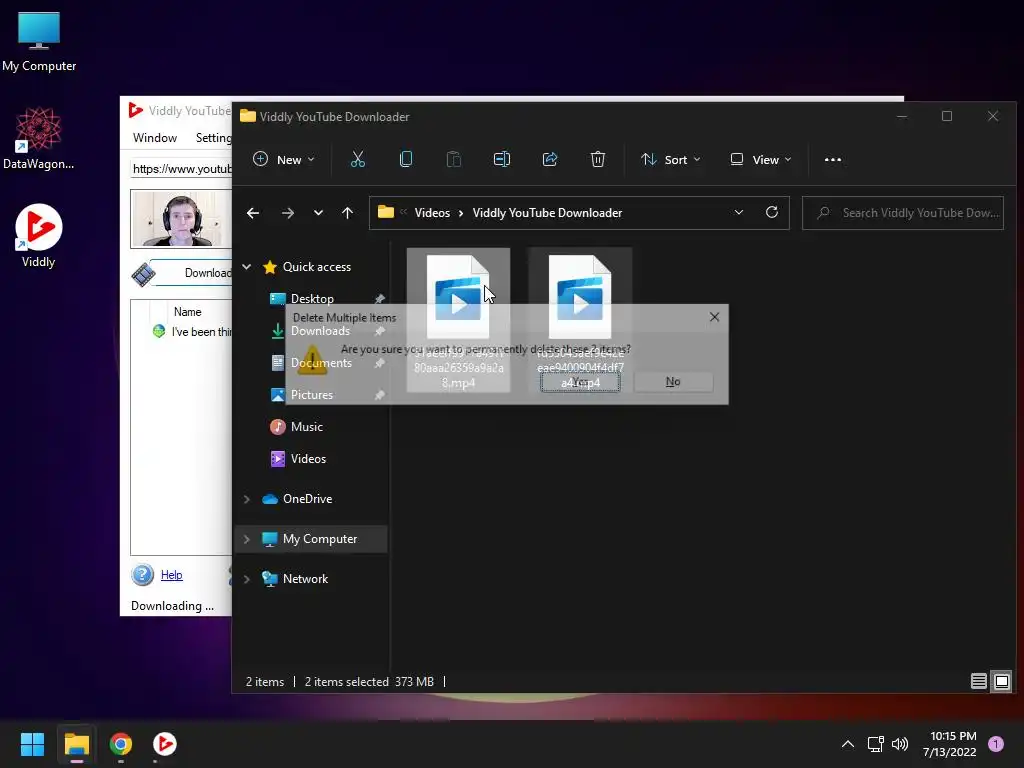Show hidden tray icons chevron
Screen dimensions: 1024x768
point(848,744)
